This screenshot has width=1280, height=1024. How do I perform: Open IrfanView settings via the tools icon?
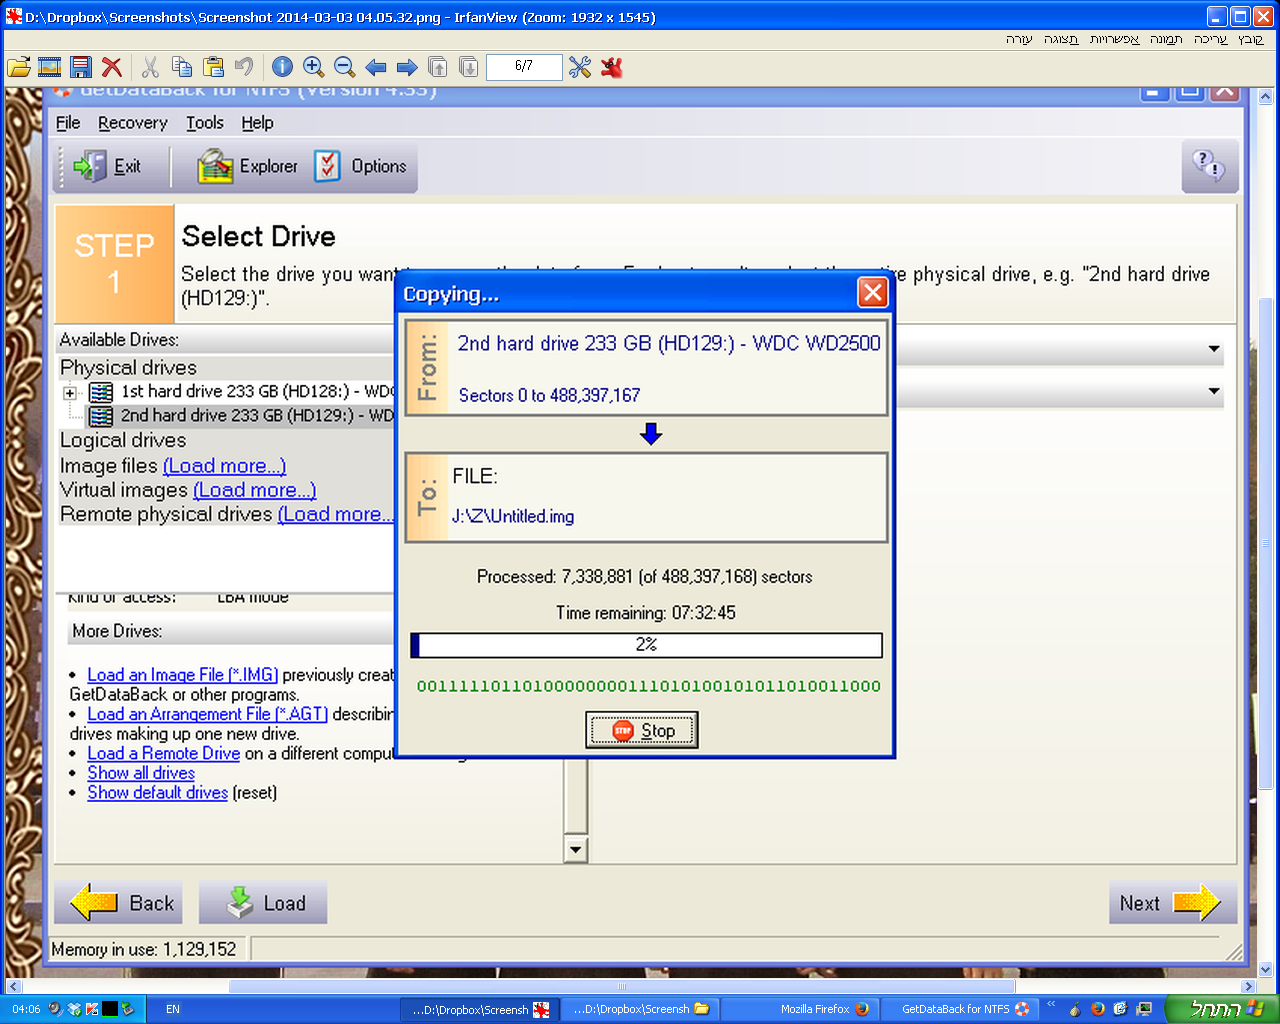point(580,67)
